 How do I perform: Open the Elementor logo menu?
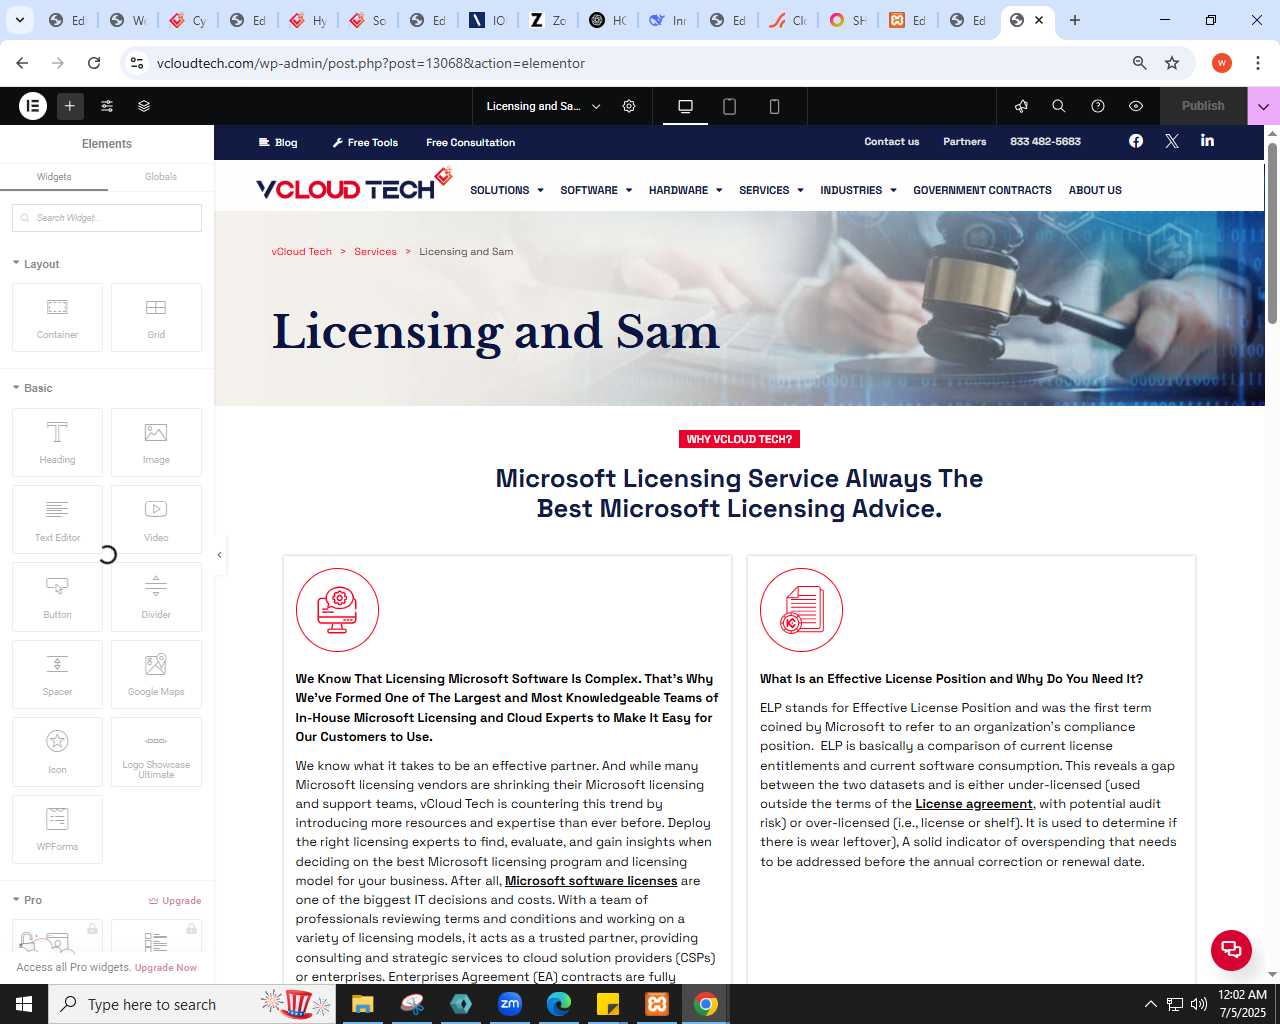(33, 105)
